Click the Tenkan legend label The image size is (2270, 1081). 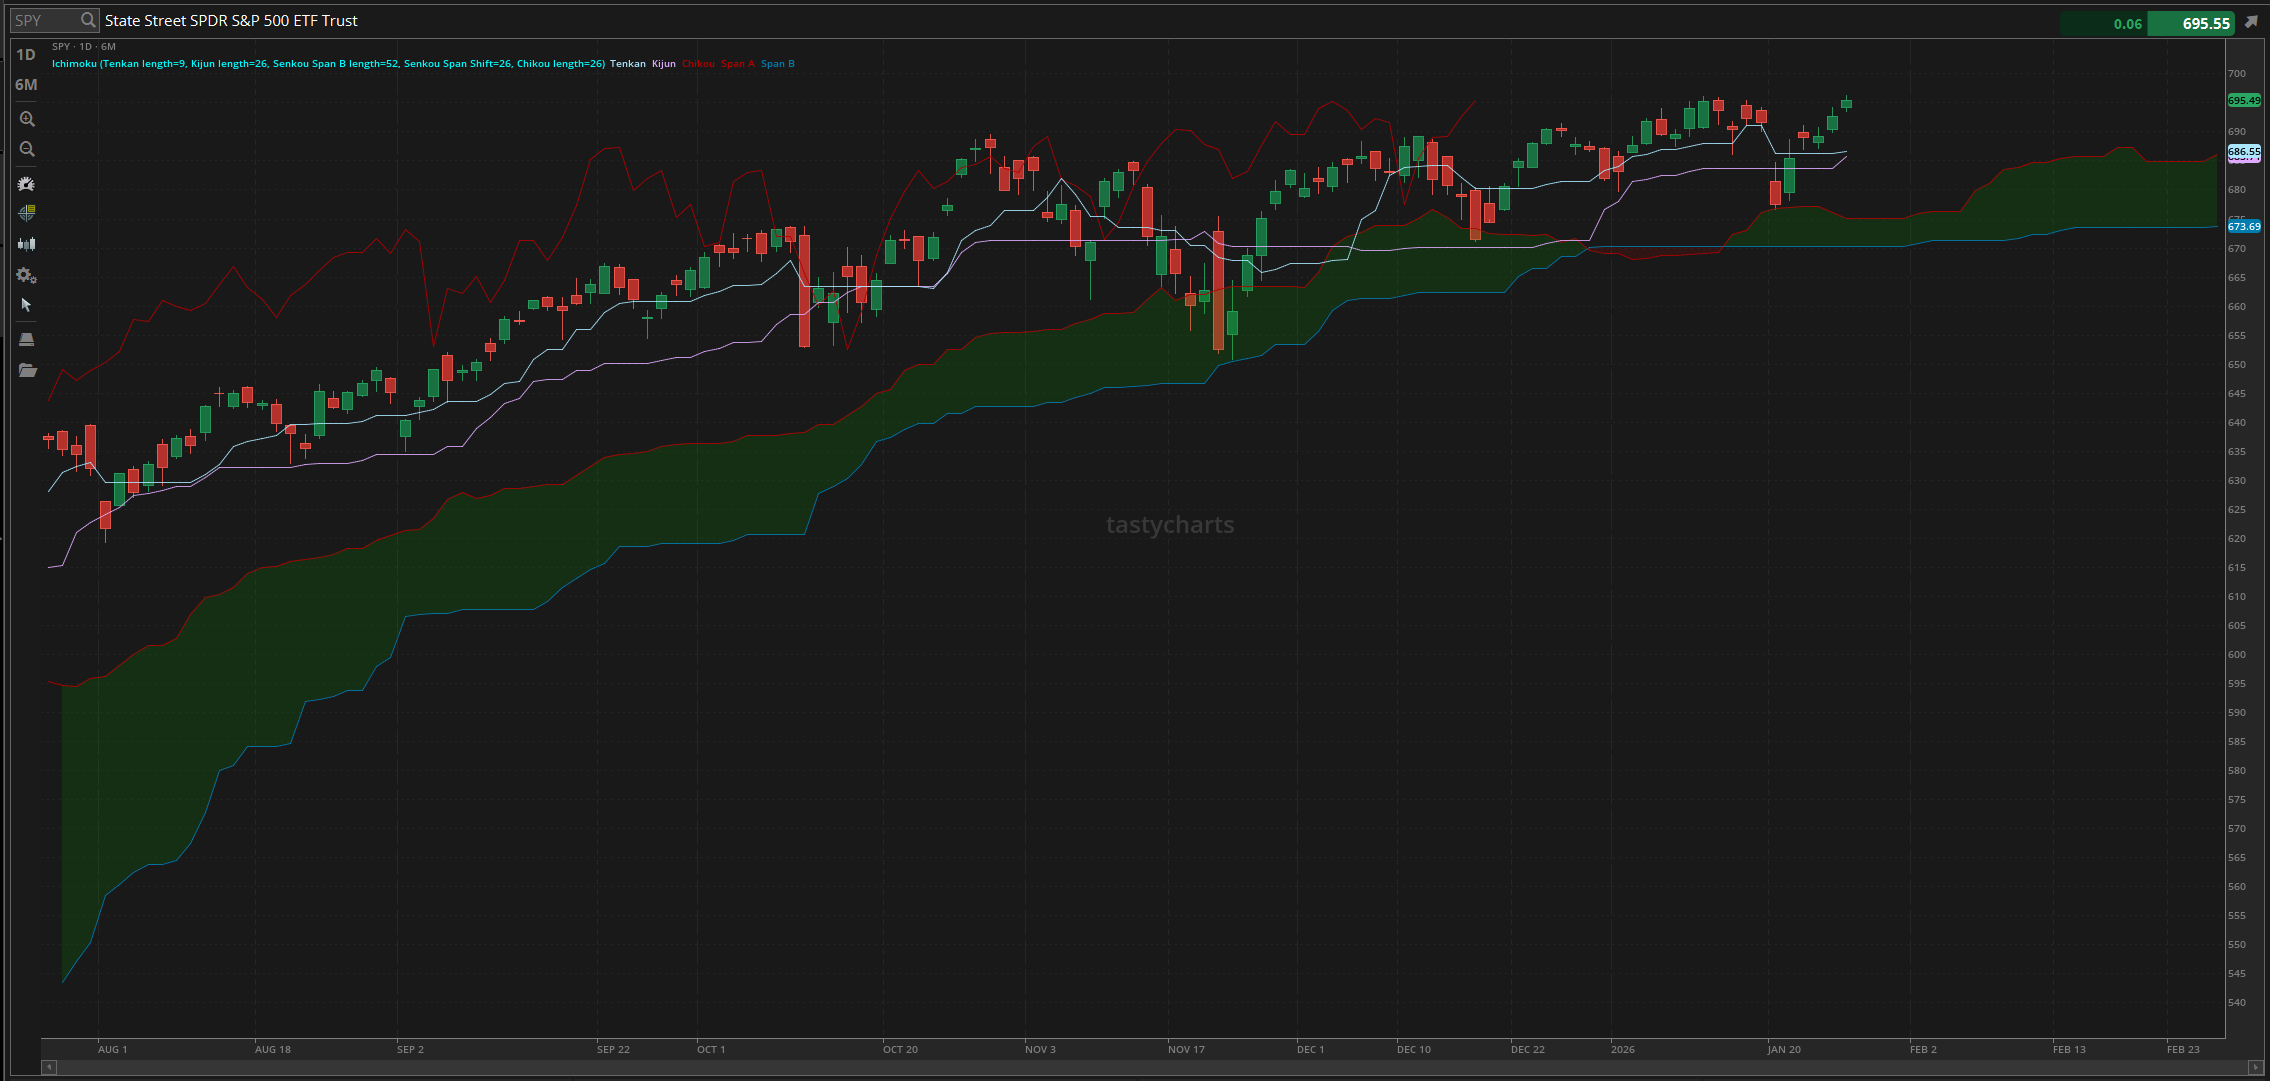point(628,64)
